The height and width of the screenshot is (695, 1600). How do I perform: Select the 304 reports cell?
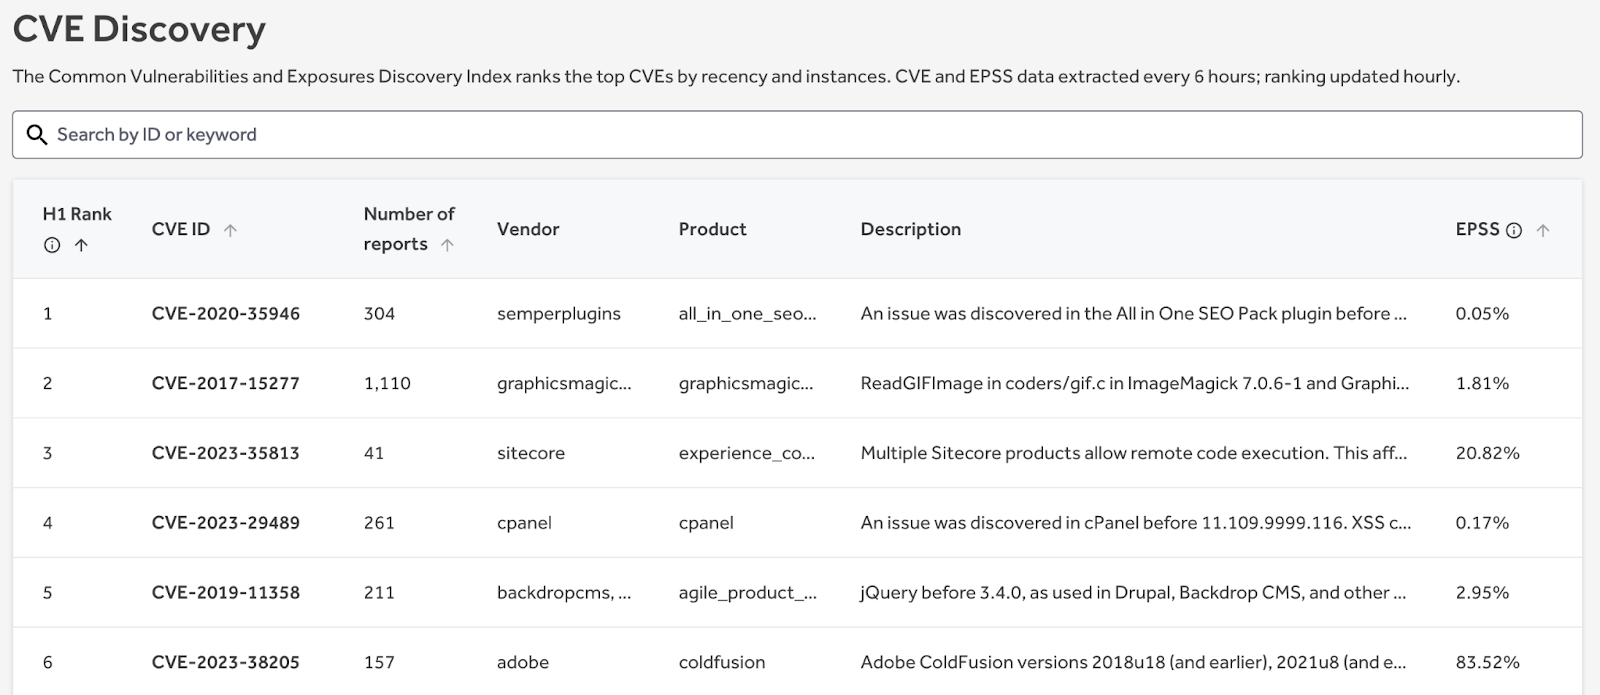point(379,314)
